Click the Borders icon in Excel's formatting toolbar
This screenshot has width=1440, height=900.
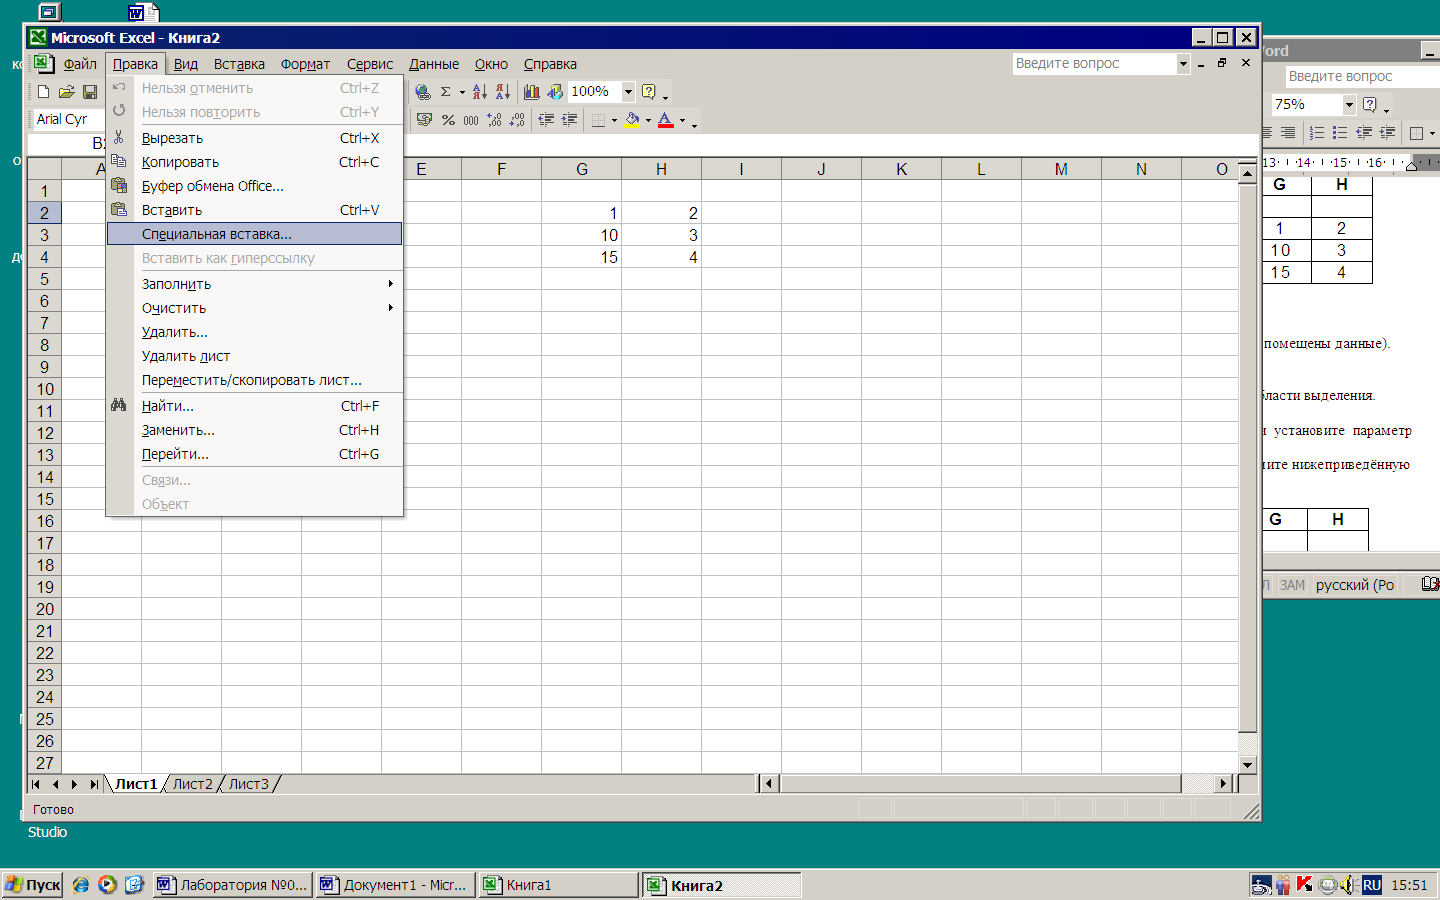point(598,120)
